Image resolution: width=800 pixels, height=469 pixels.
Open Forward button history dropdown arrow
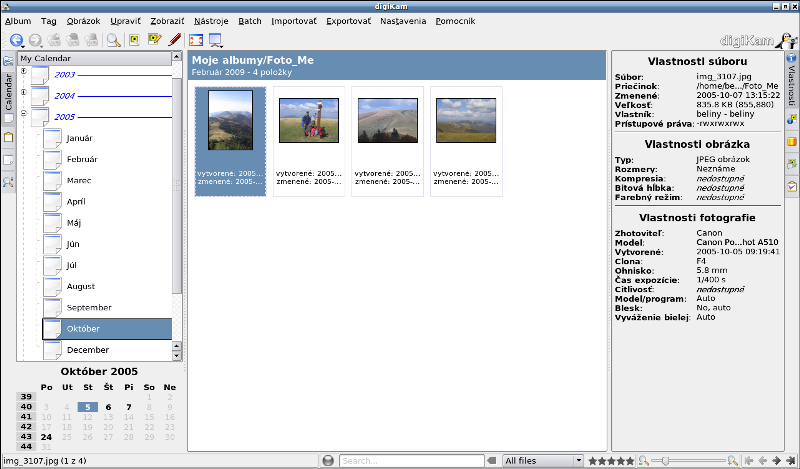(x=41, y=46)
